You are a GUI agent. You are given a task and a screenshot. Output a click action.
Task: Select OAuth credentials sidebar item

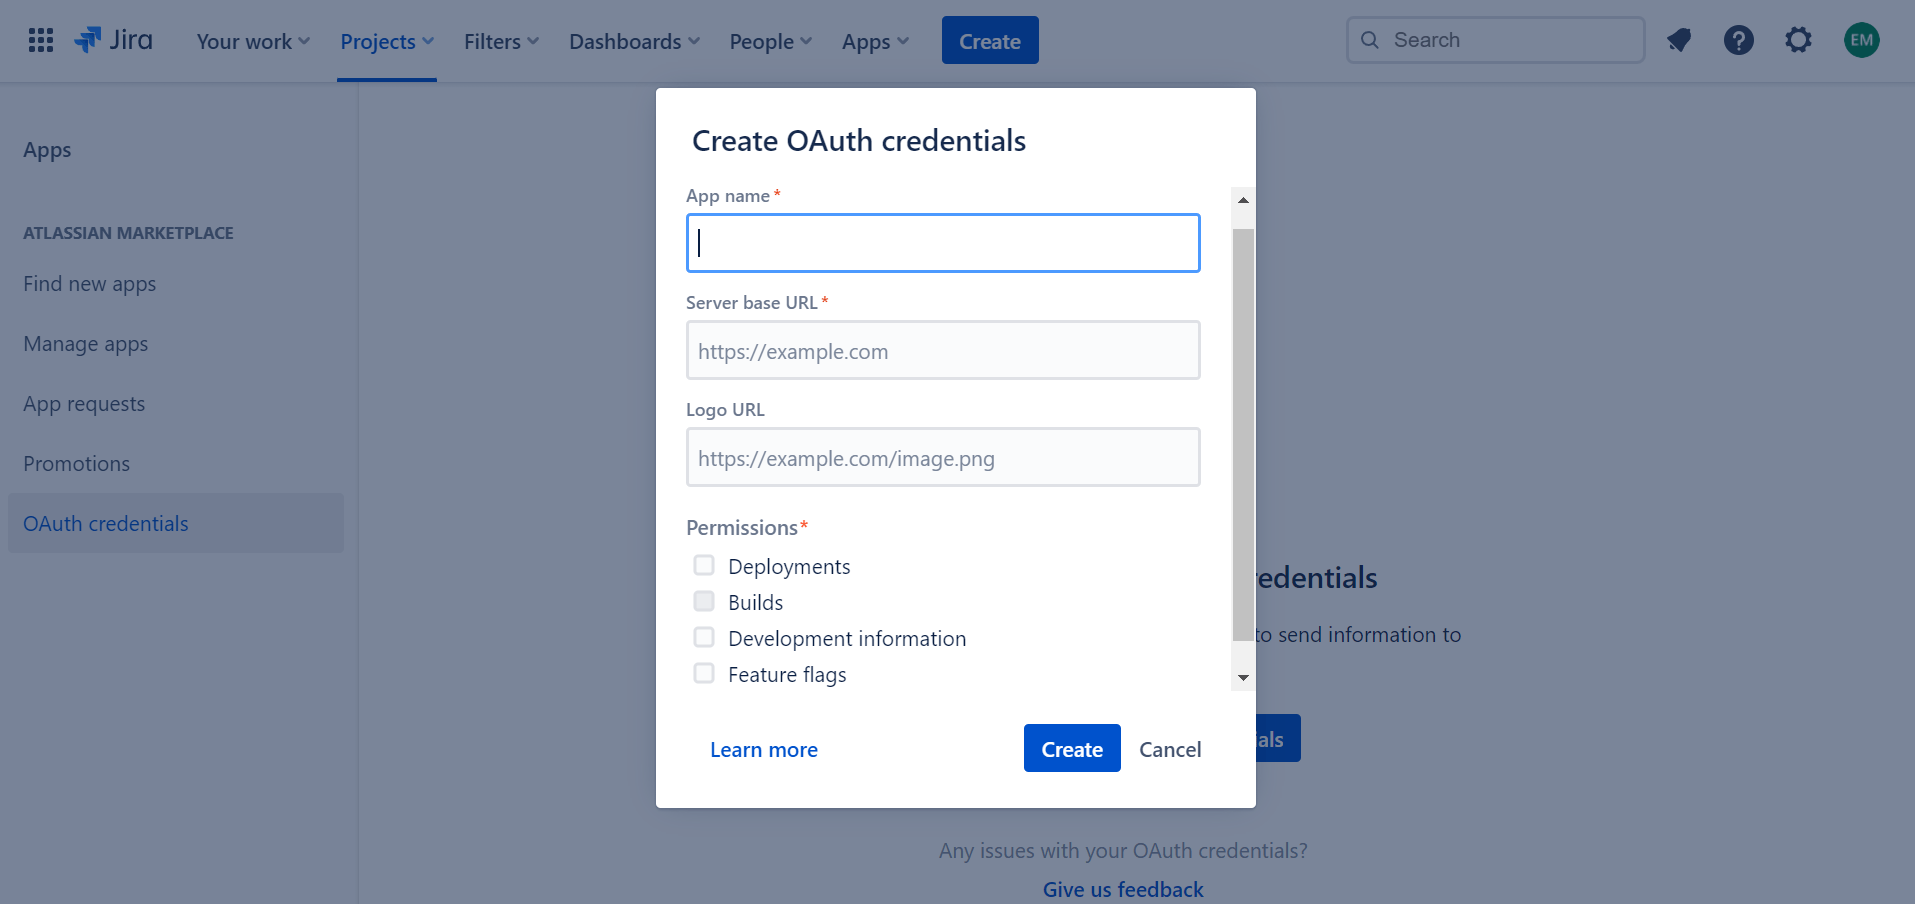[176, 523]
